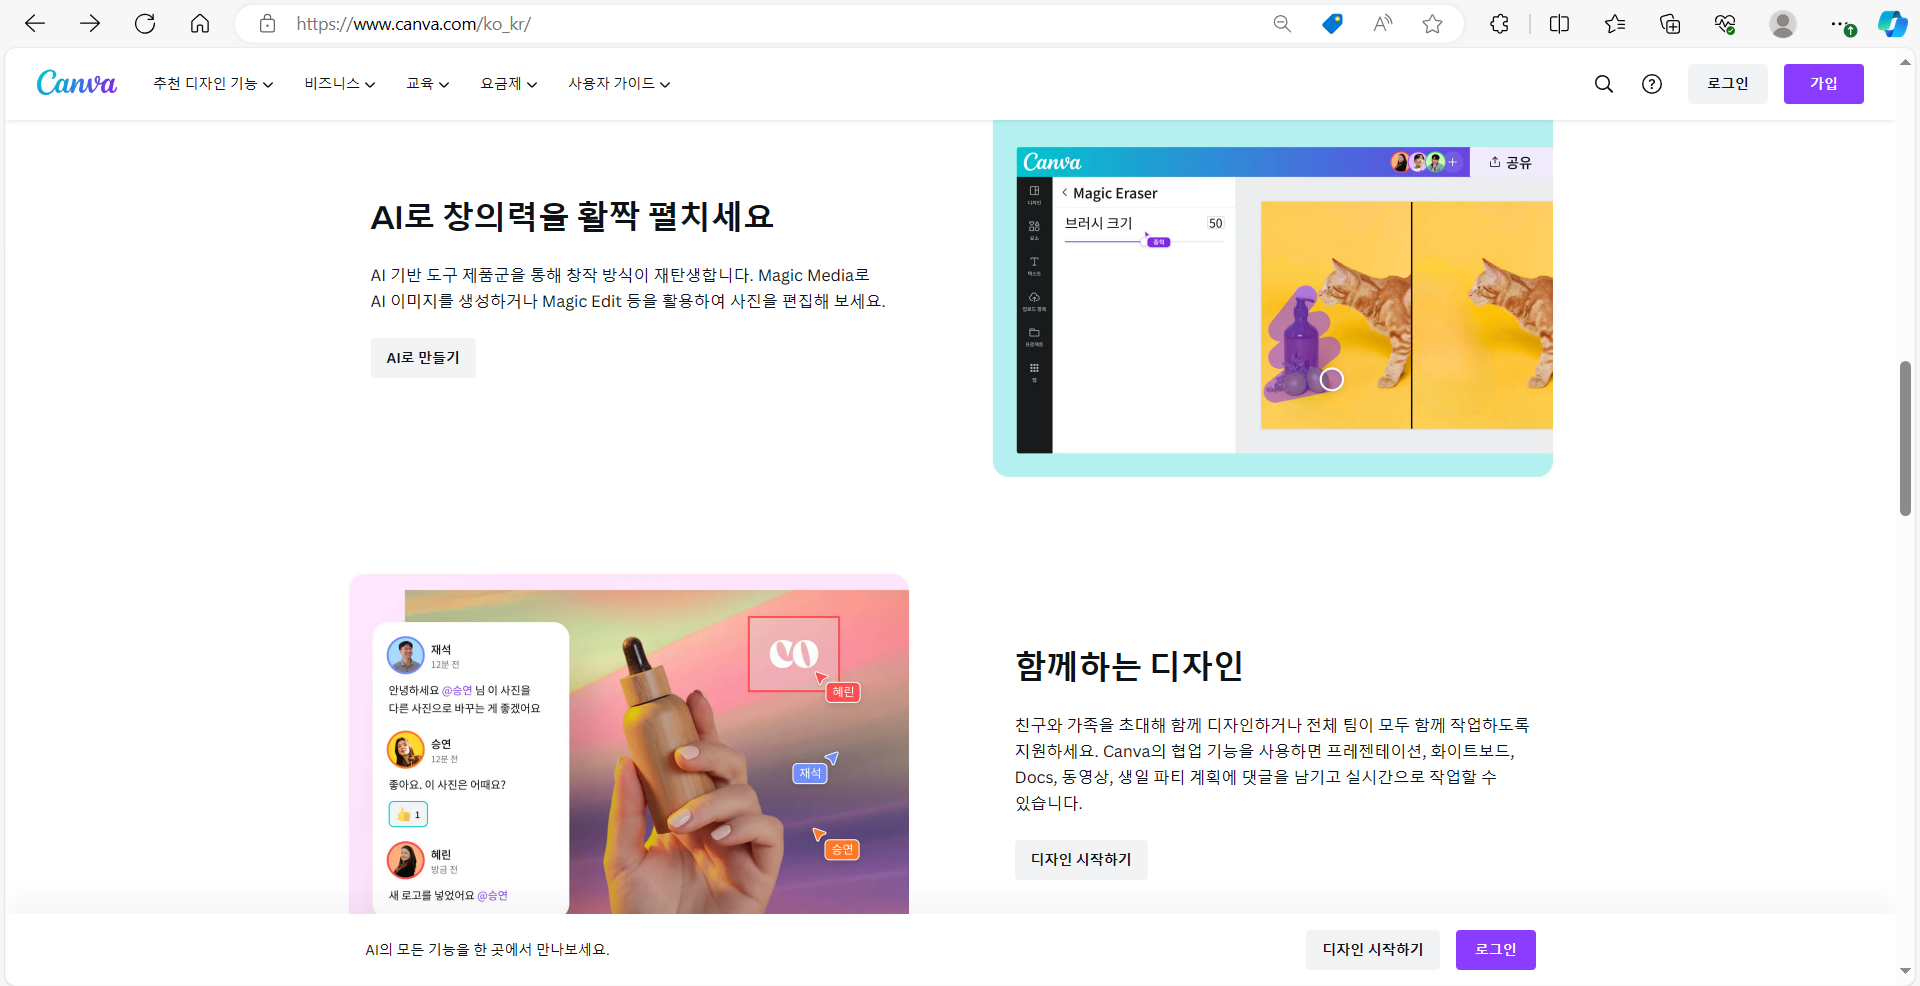Click the header 로그인 button
Viewport: 1920px width, 986px height.
click(x=1728, y=84)
